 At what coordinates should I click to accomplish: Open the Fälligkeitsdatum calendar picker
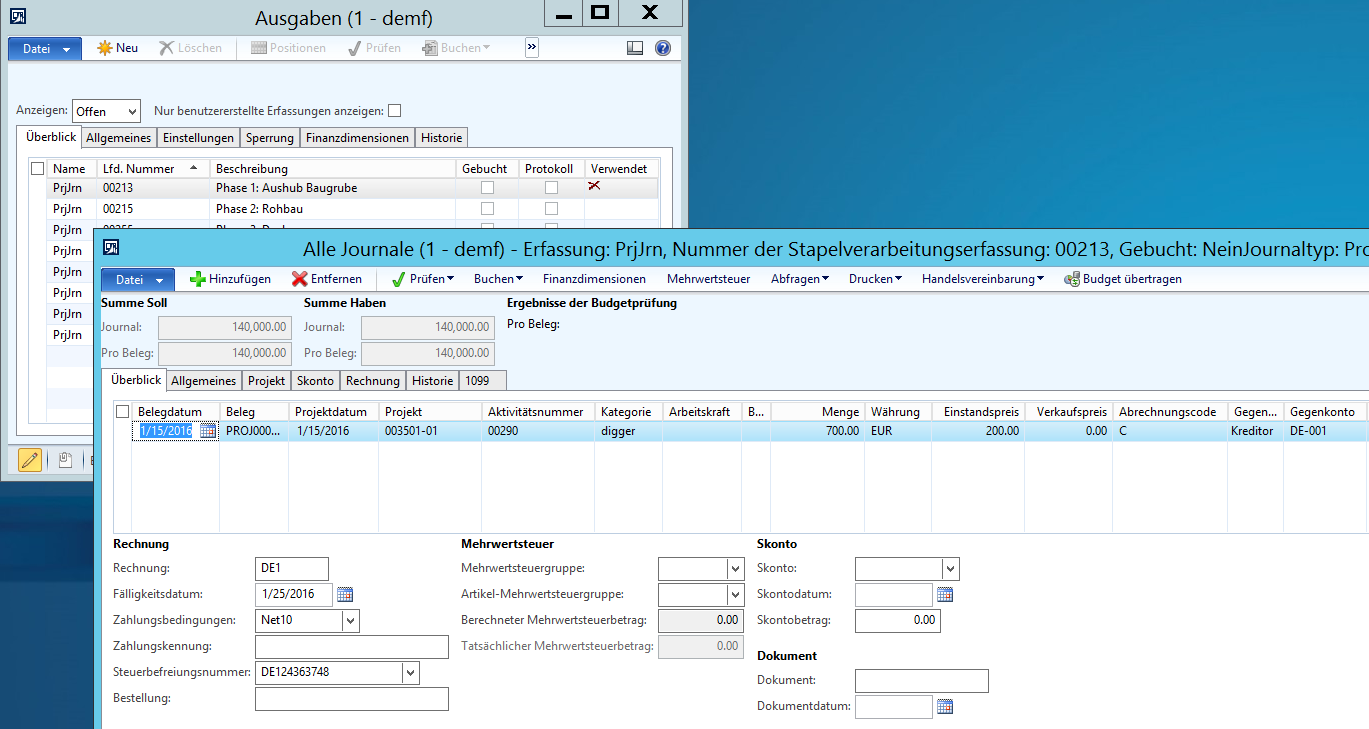345,594
